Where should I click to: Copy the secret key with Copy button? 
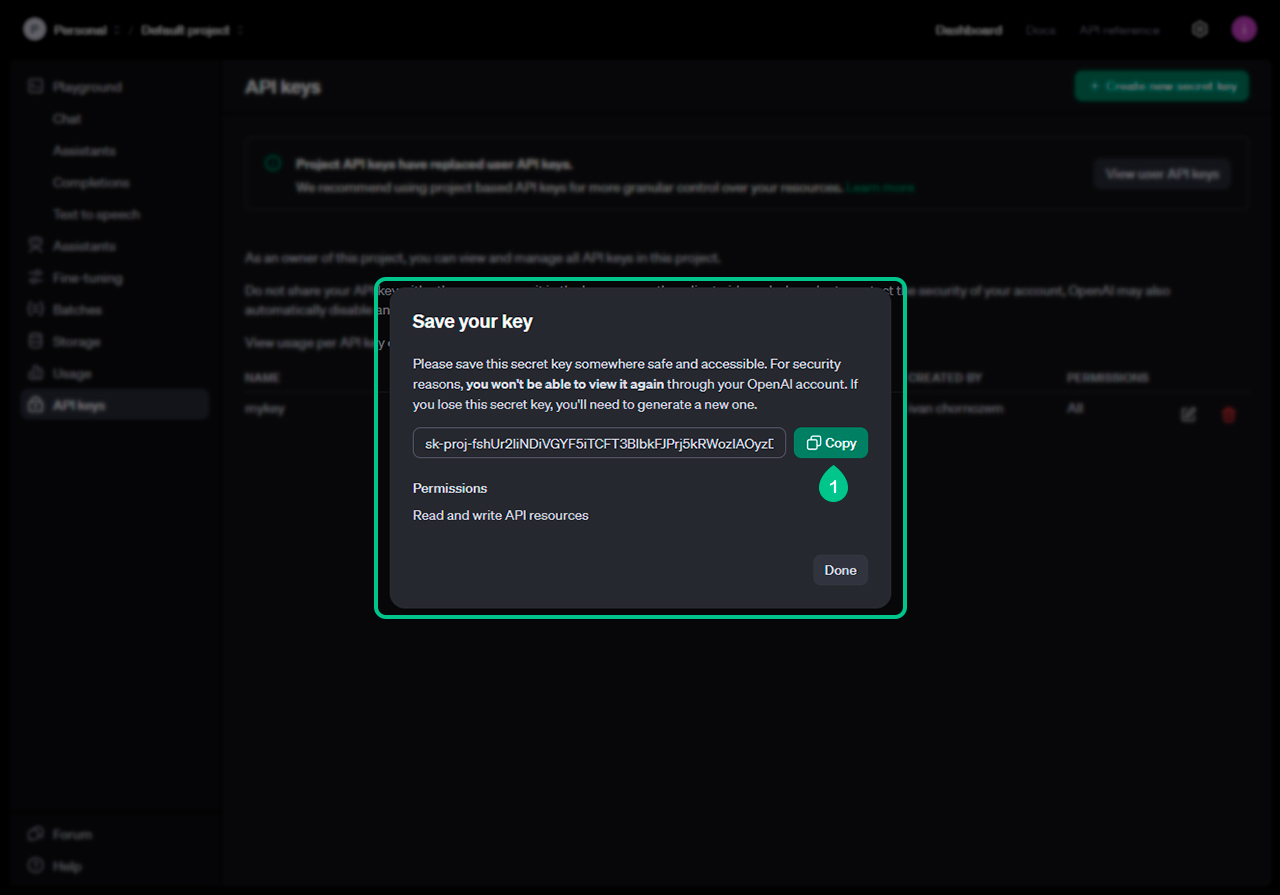coord(831,443)
